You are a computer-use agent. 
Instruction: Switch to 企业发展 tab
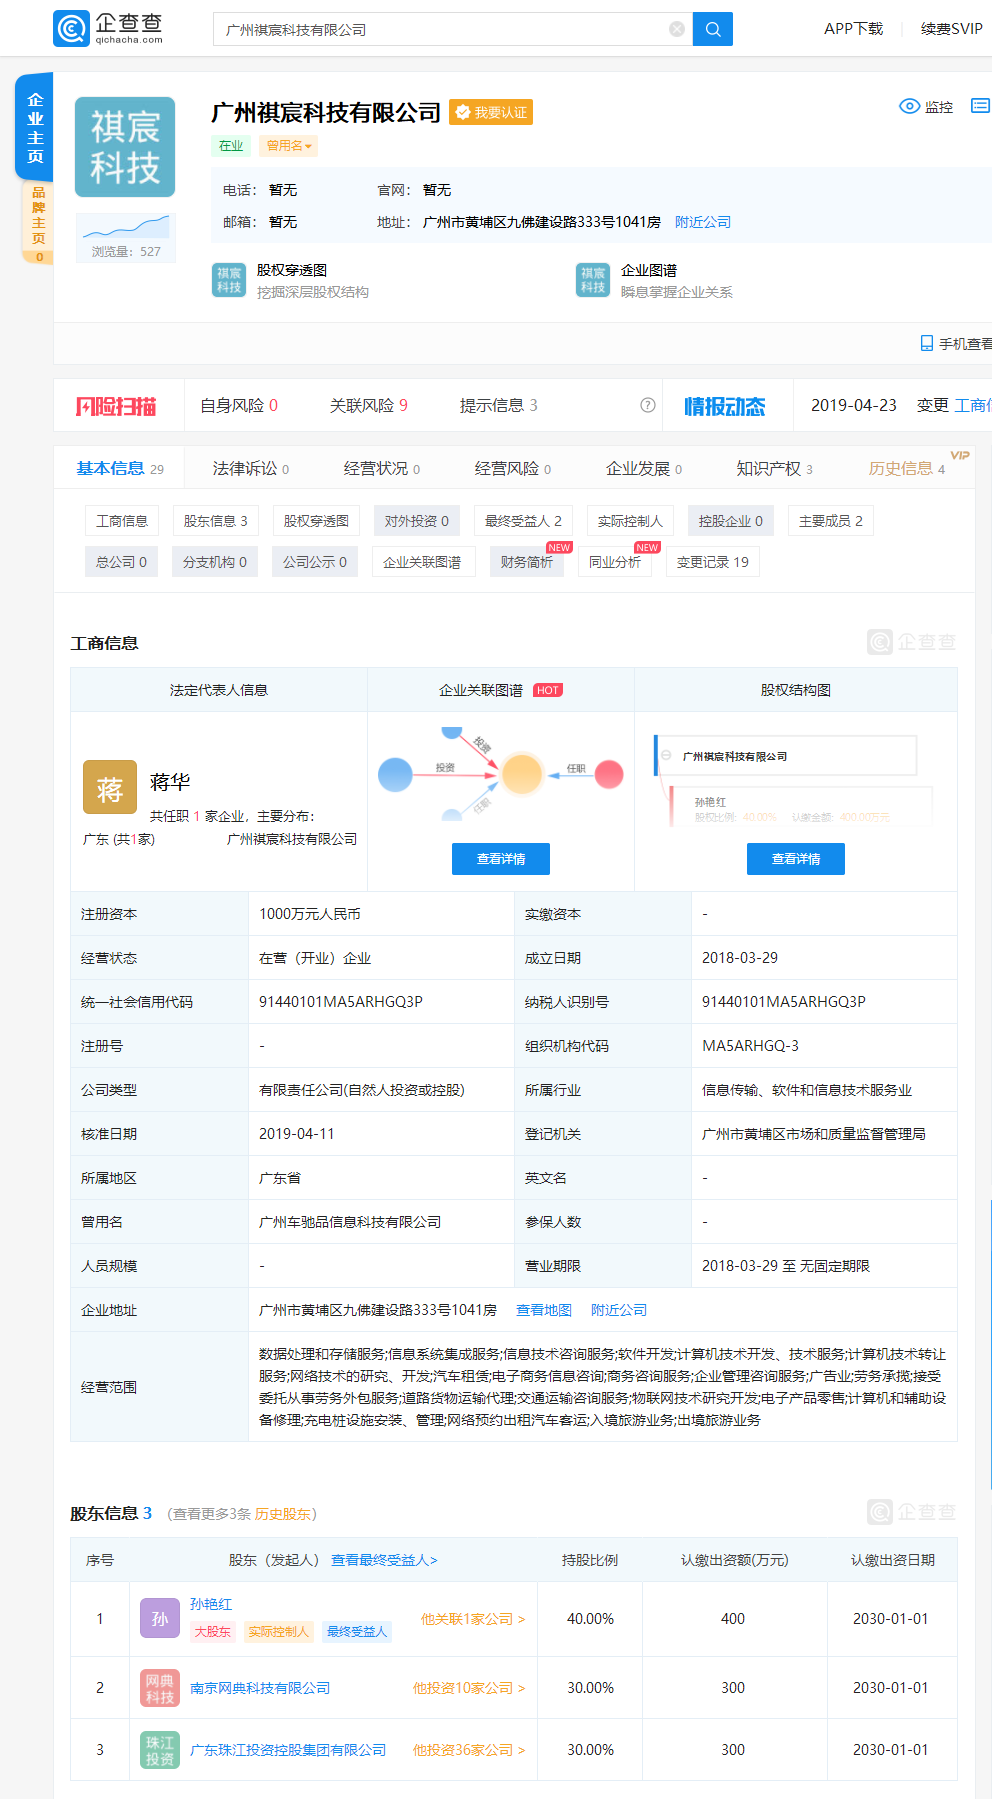[x=644, y=468]
